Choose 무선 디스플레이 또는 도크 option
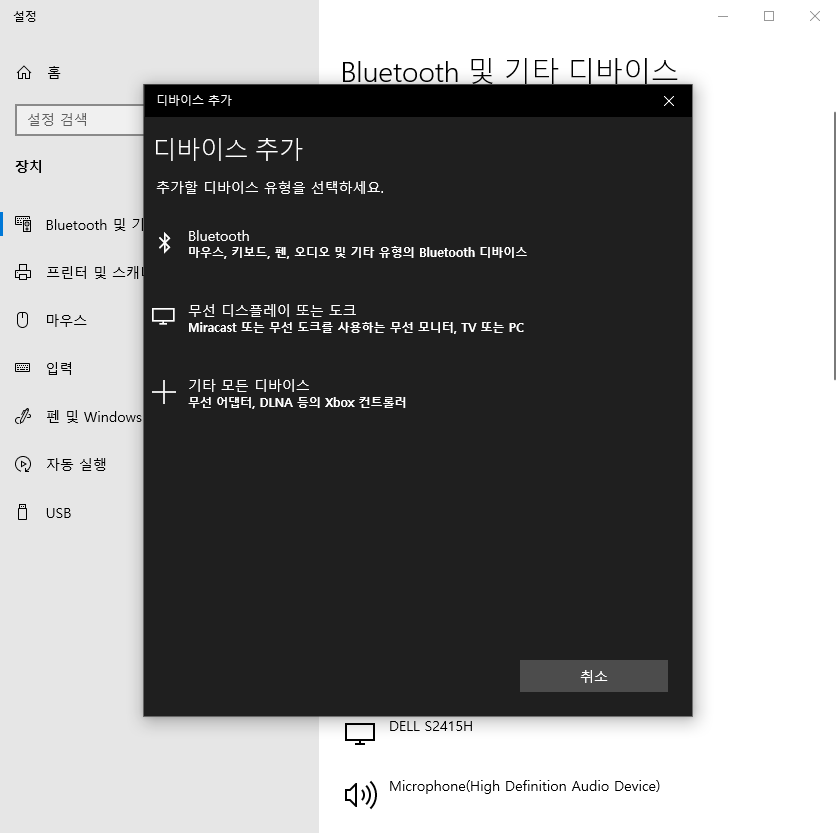The width and height of the screenshot is (836, 833). point(272,310)
